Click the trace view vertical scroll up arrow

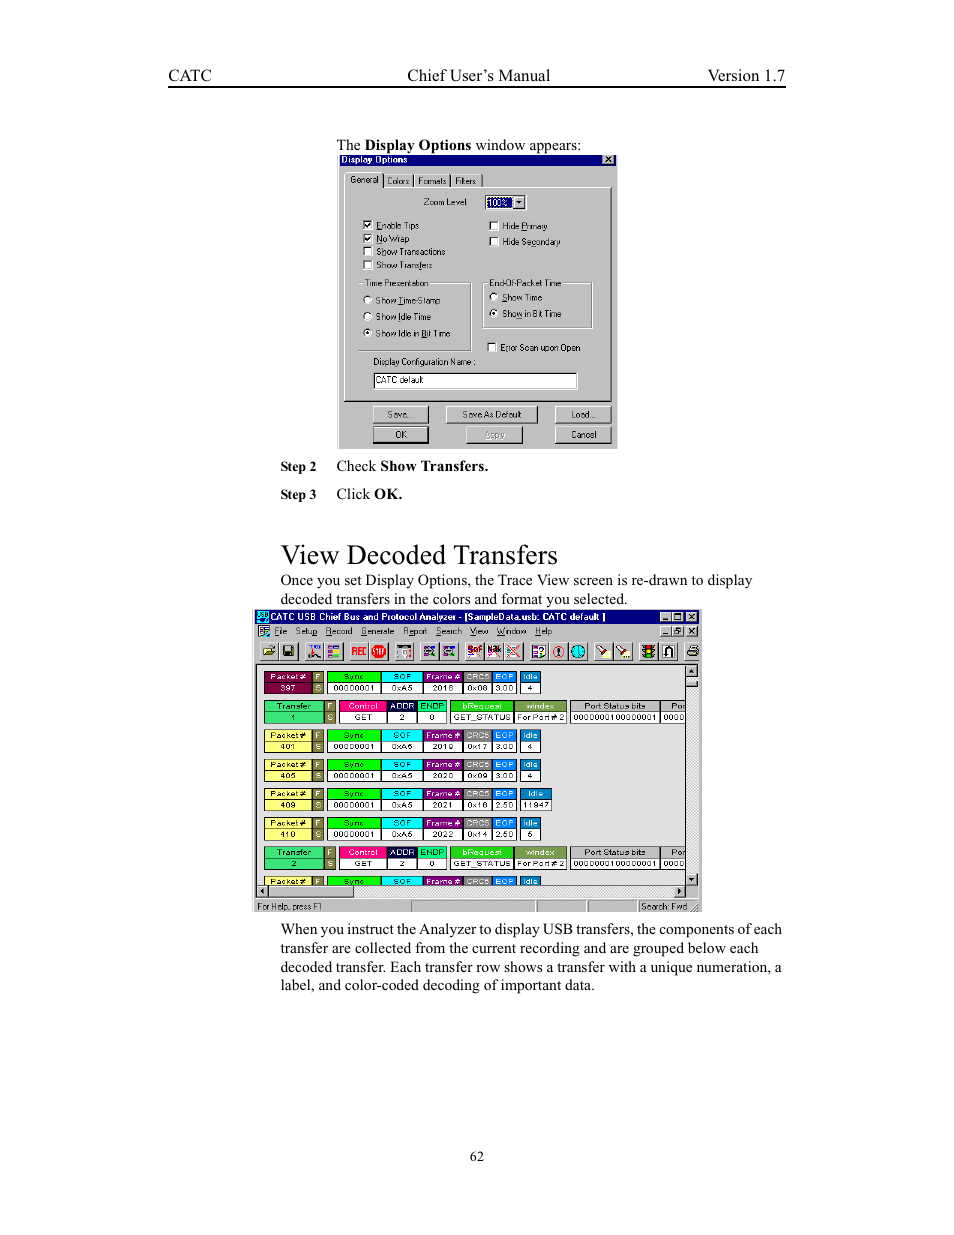point(691,671)
